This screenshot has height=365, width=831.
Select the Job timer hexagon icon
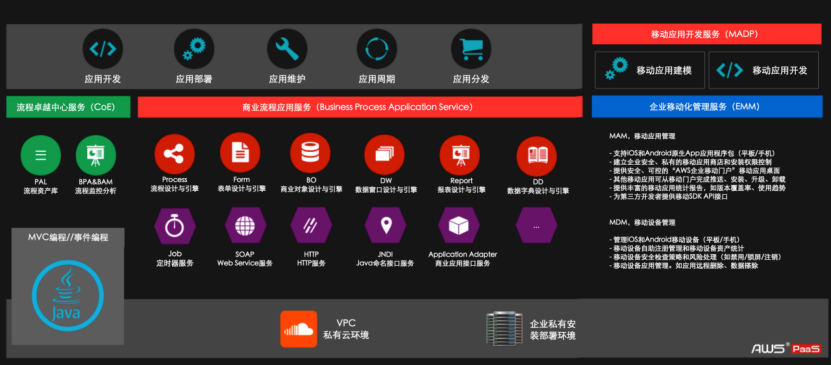tap(175, 225)
